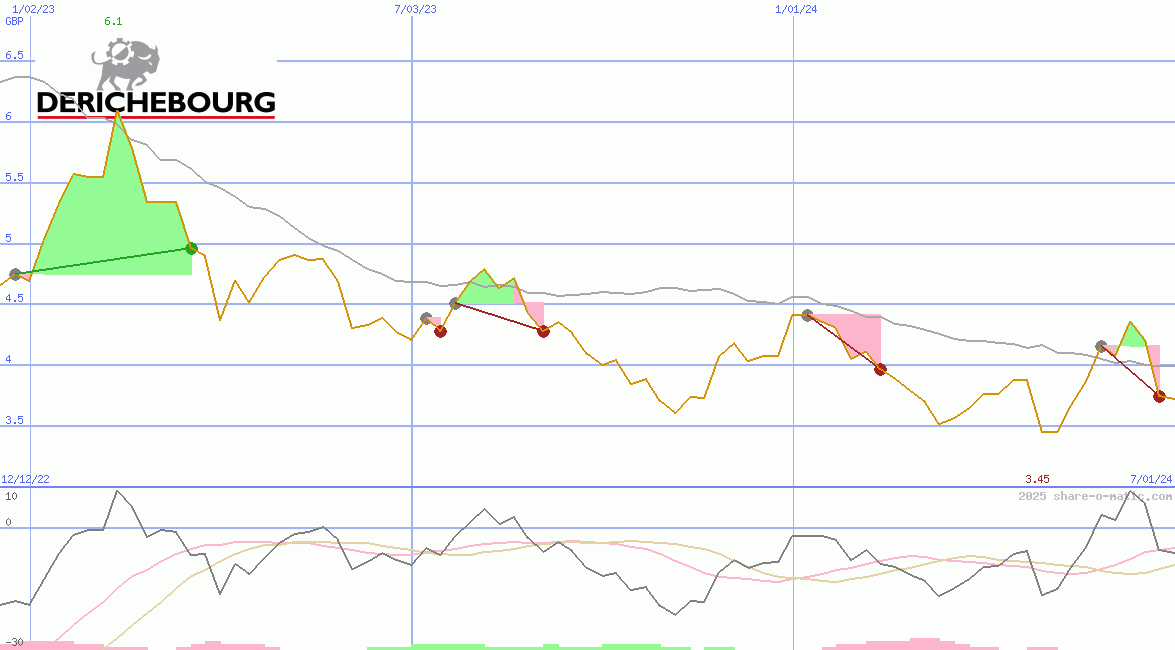Click the grey entry dot at the far-left chart start

(x=15, y=274)
